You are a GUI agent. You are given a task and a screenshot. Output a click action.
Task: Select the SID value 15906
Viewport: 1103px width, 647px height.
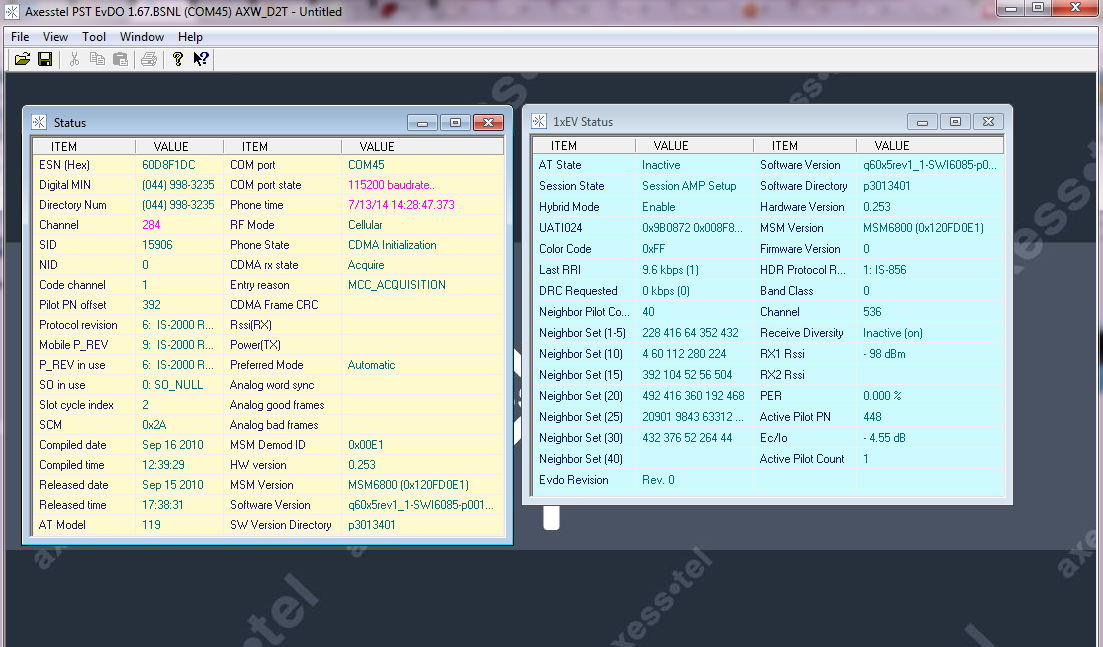(158, 245)
